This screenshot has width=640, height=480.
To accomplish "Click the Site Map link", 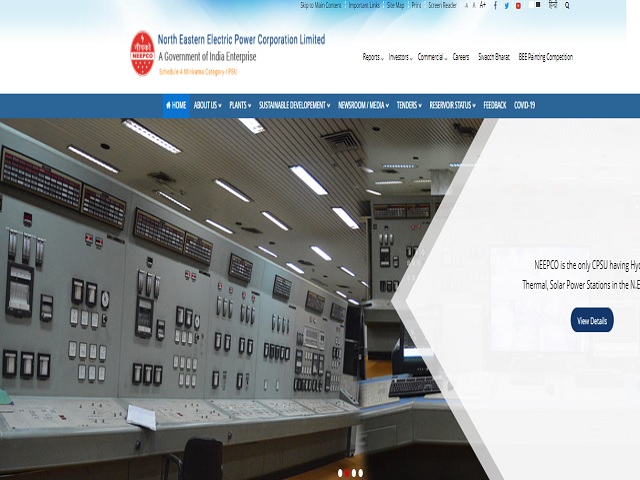I will [x=395, y=5].
